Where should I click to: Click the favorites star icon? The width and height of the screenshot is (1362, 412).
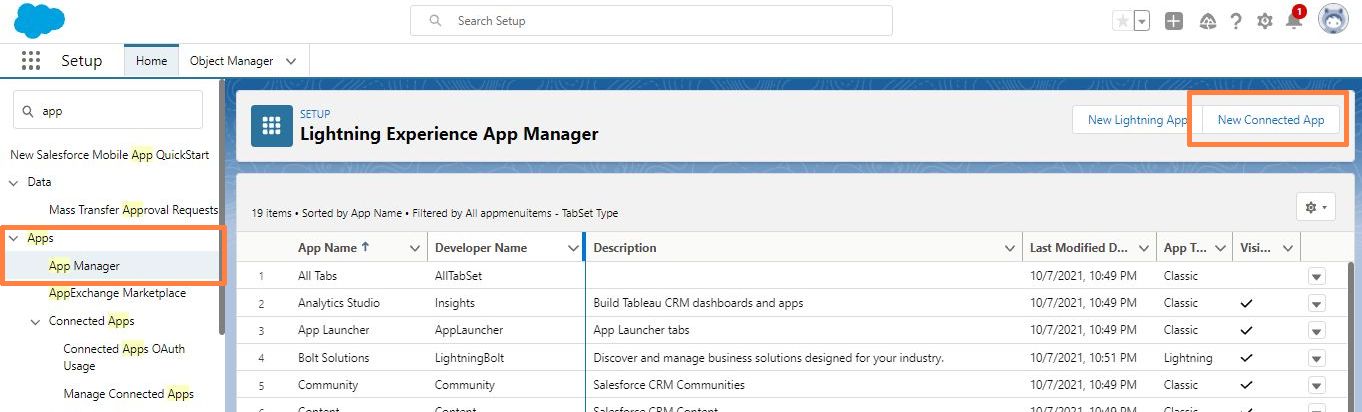point(1122,21)
